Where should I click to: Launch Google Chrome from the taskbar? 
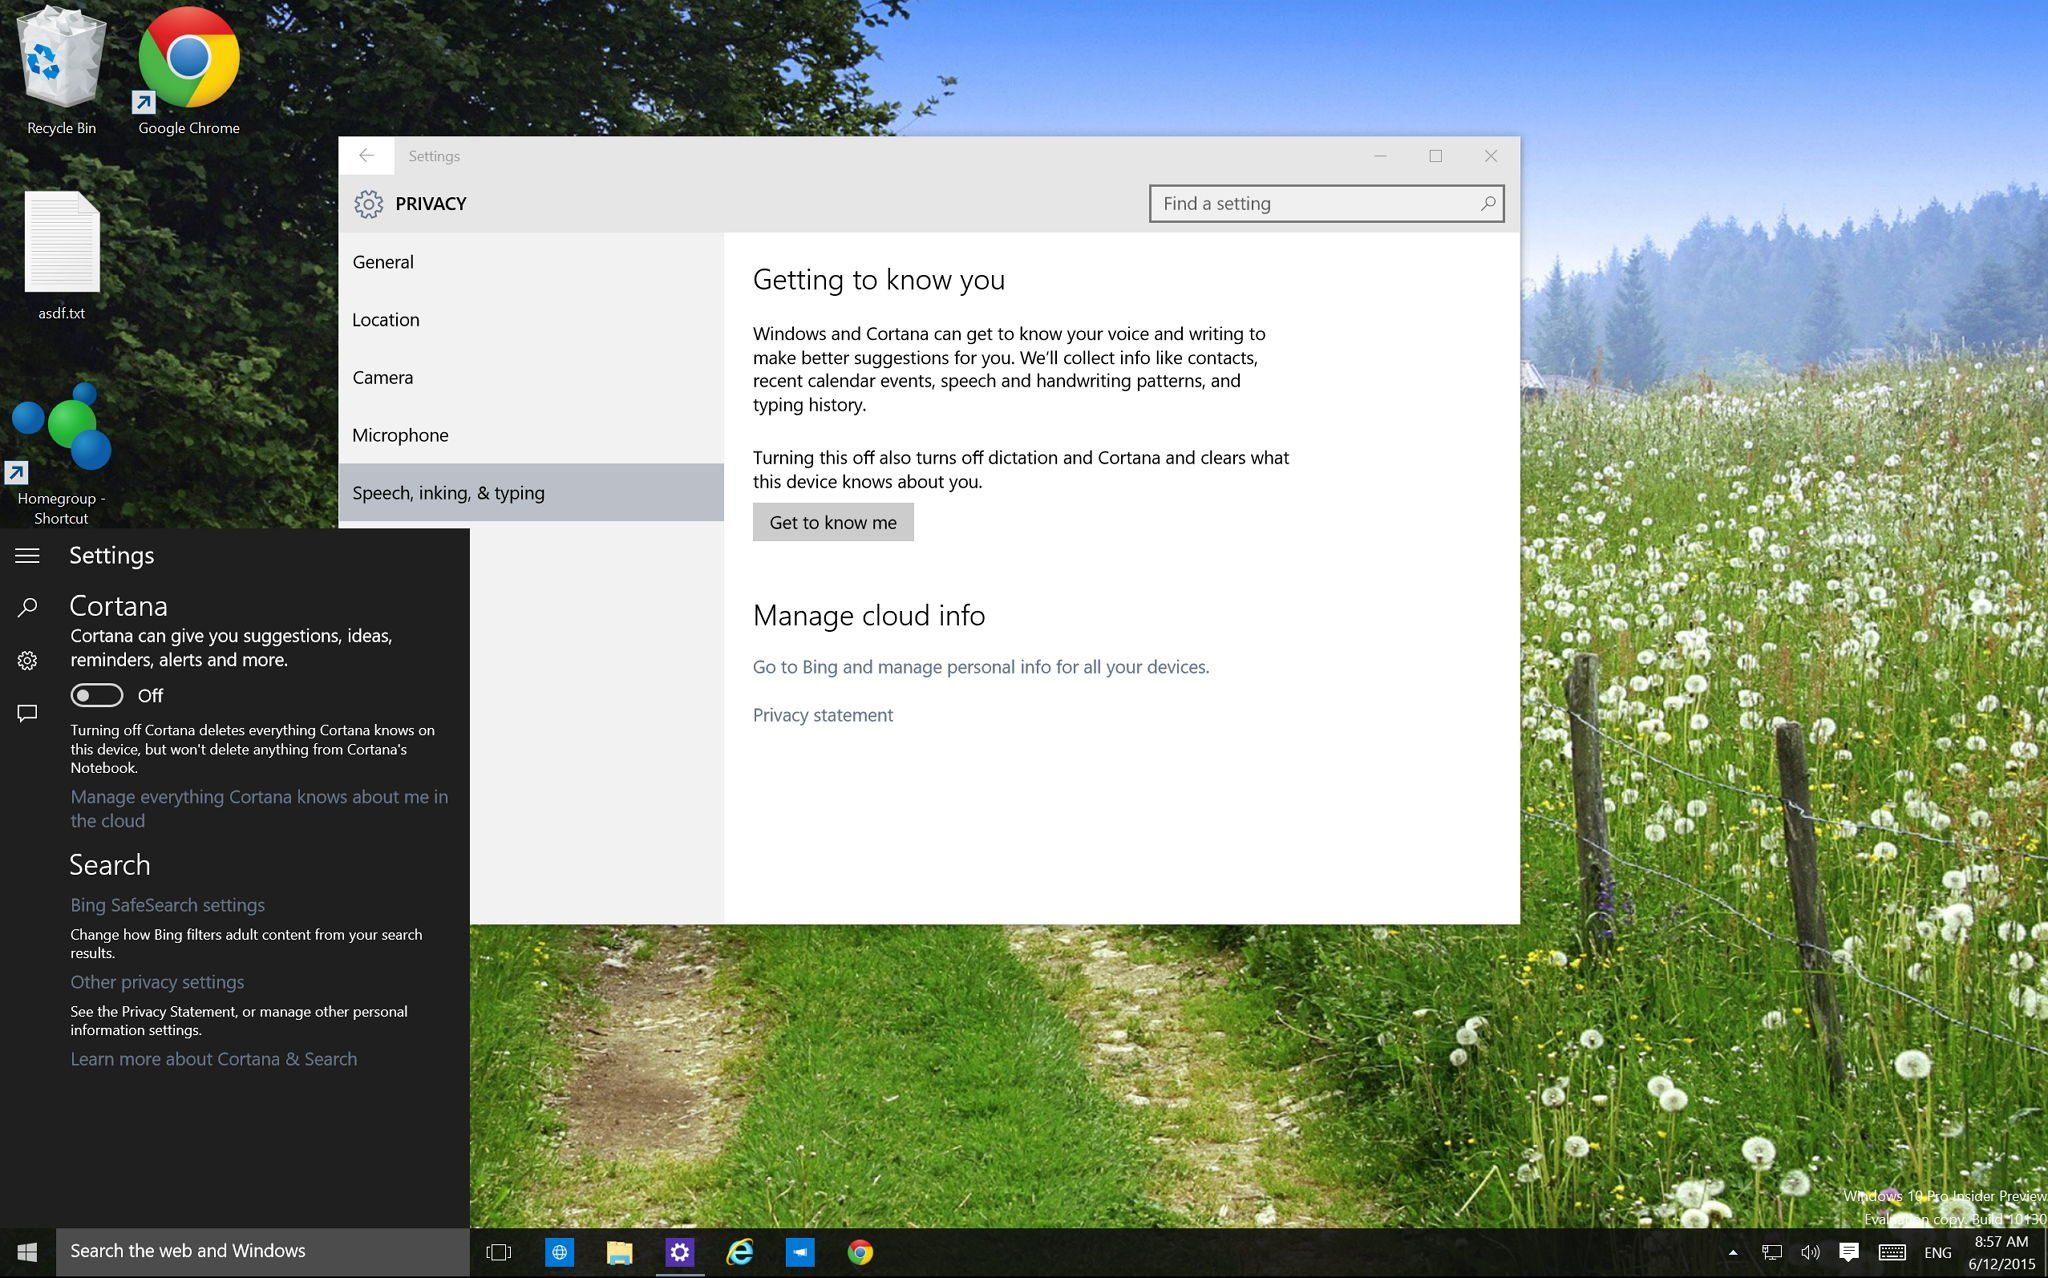pyautogui.click(x=859, y=1251)
